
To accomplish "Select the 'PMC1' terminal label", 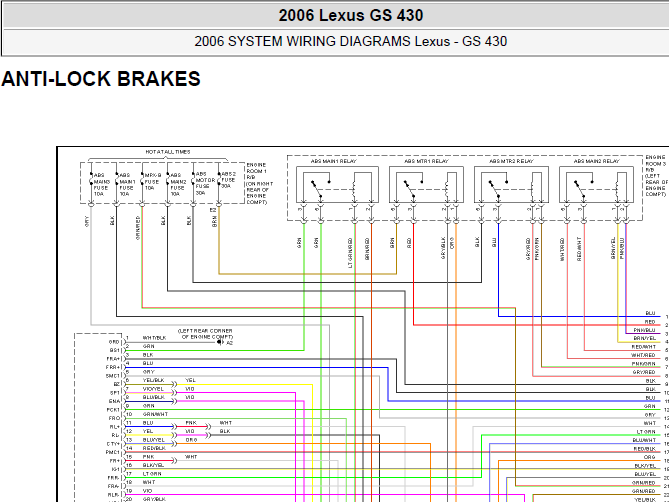I will pos(113,453).
